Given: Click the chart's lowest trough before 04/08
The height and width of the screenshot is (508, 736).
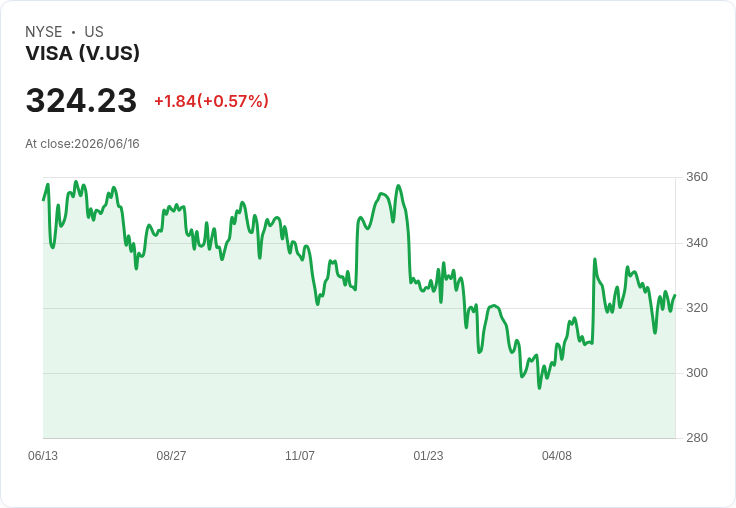Looking at the screenshot, I should (539, 388).
